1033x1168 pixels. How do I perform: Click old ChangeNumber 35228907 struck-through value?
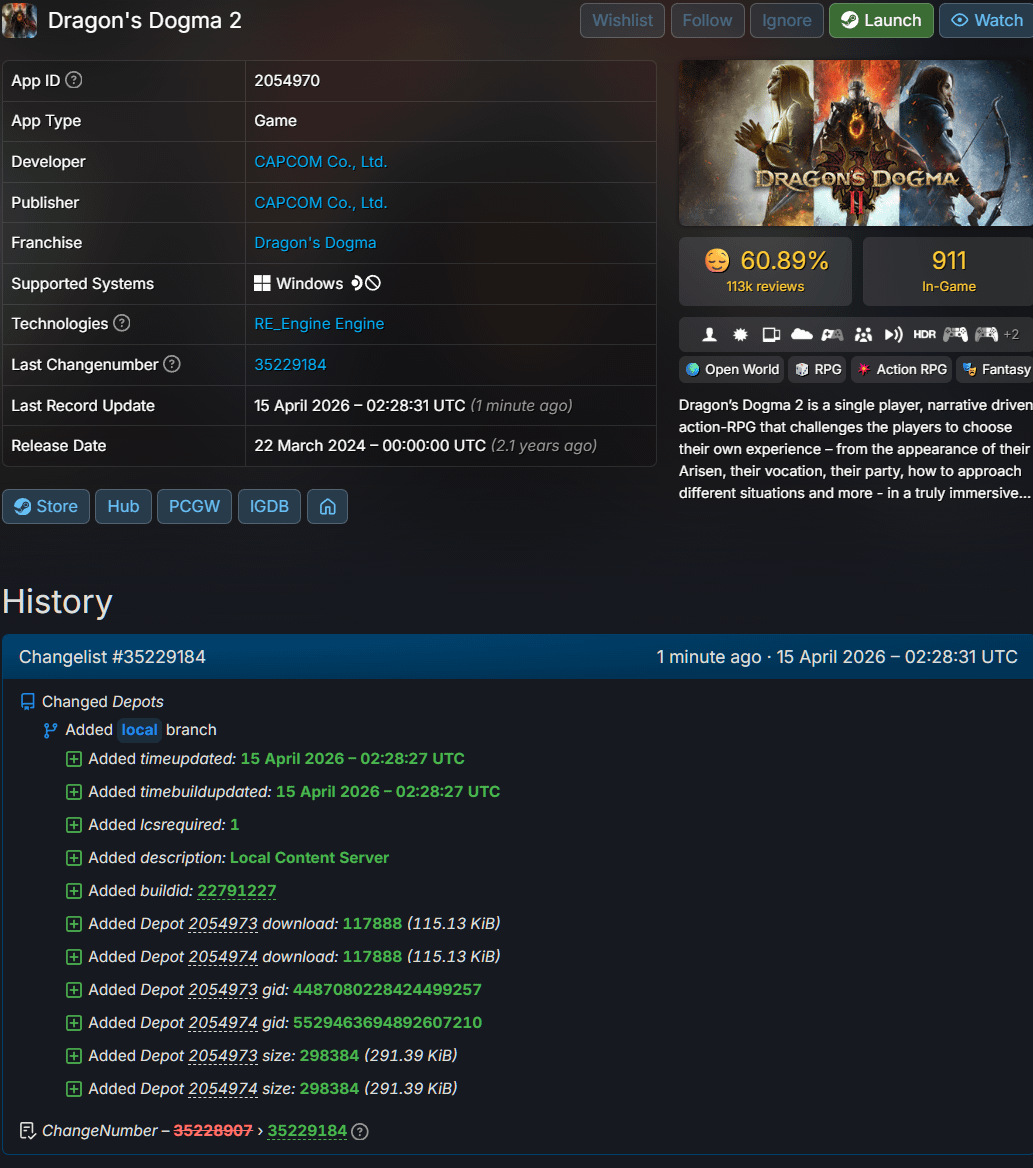212,1131
